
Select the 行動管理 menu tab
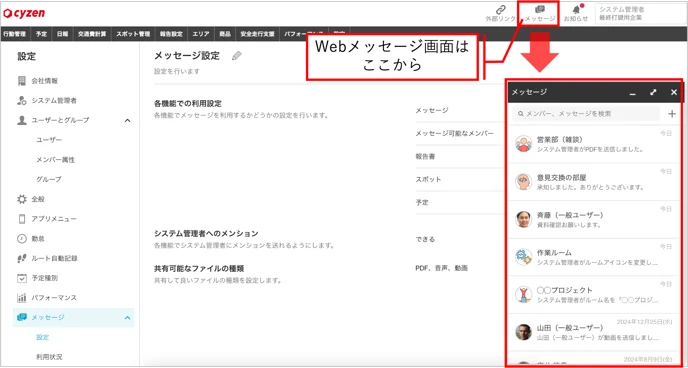[14, 33]
